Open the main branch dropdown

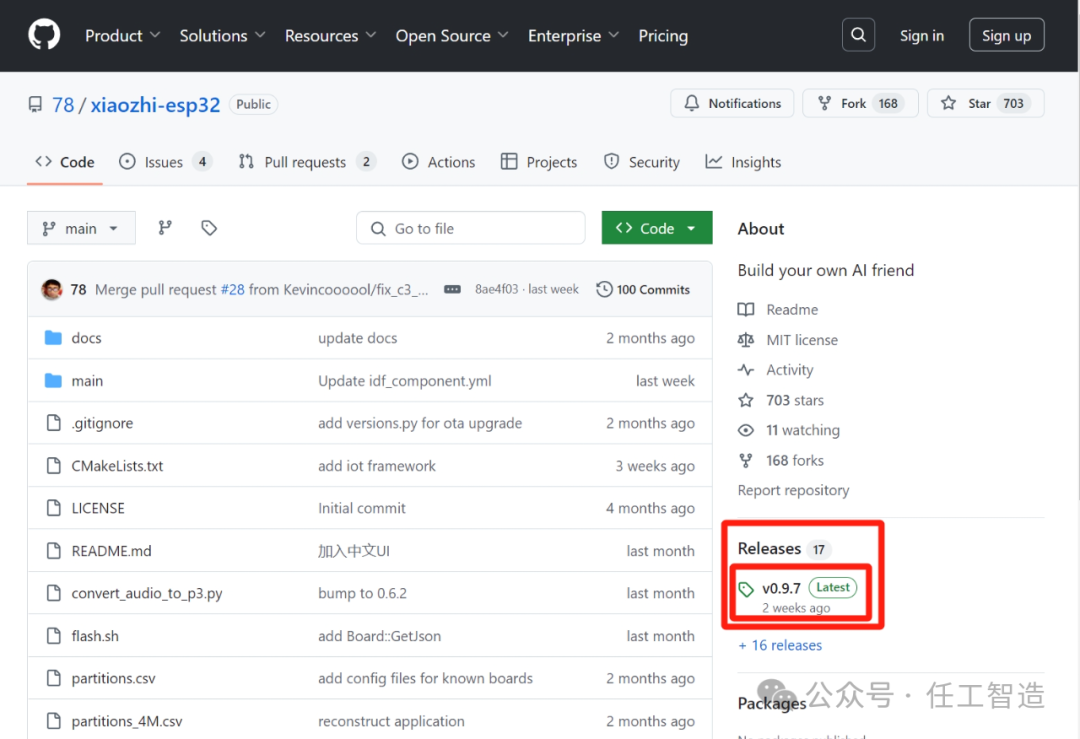(81, 228)
